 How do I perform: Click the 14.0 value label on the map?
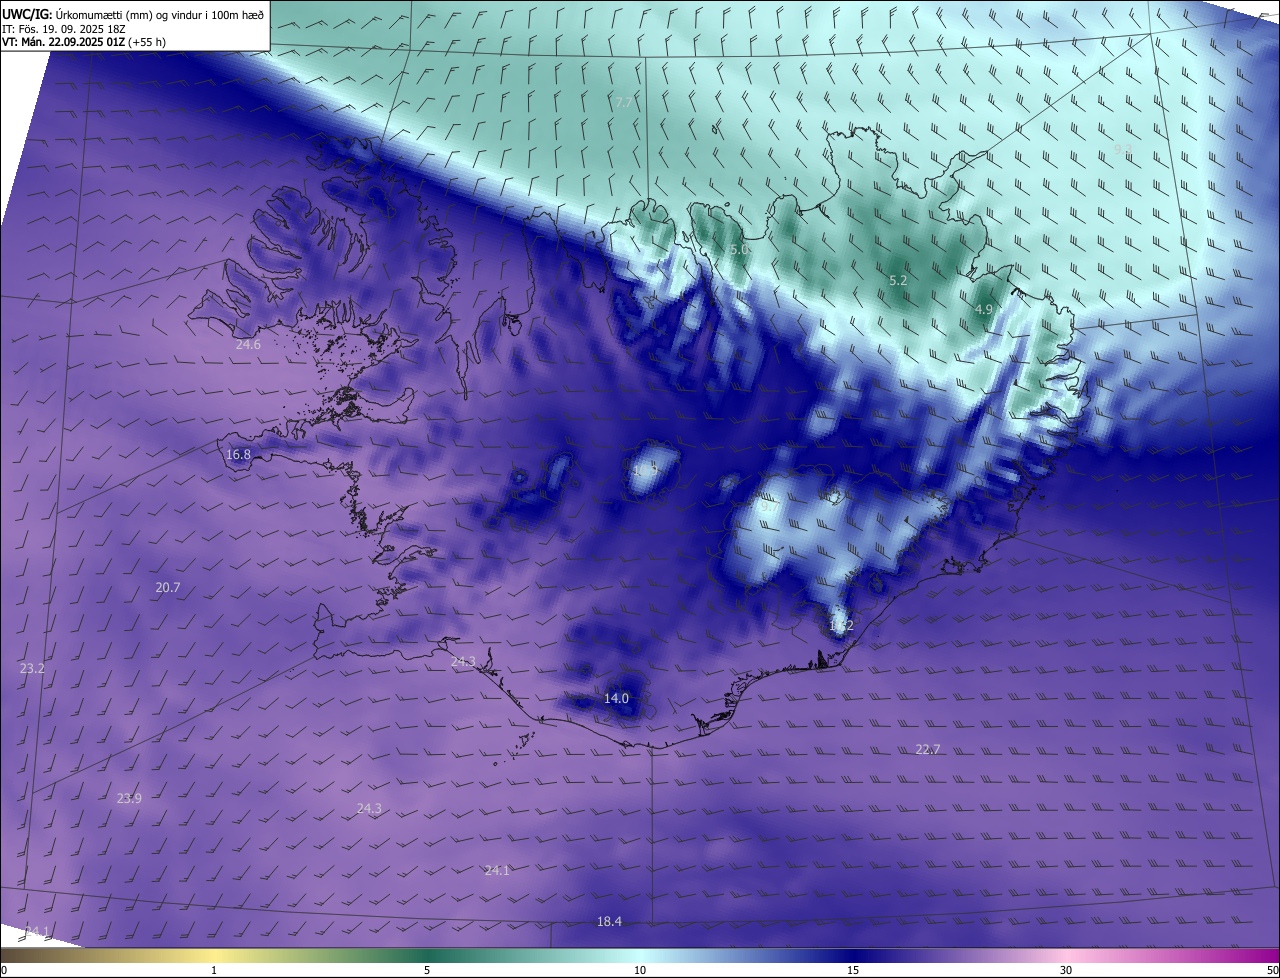tap(616, 699)
